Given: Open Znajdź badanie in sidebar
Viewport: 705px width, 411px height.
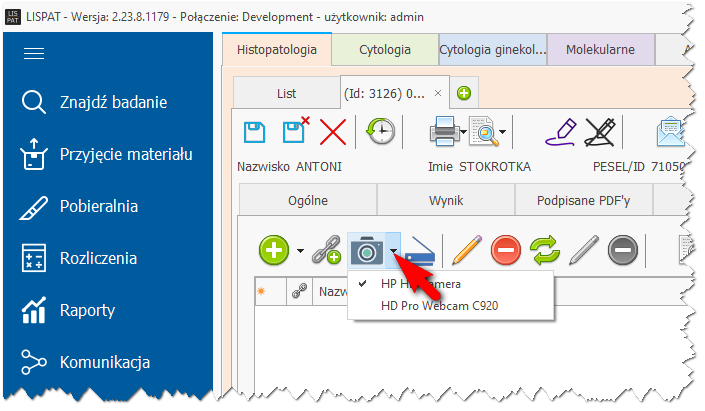Looking at the screenshot, I should (113, 102).
